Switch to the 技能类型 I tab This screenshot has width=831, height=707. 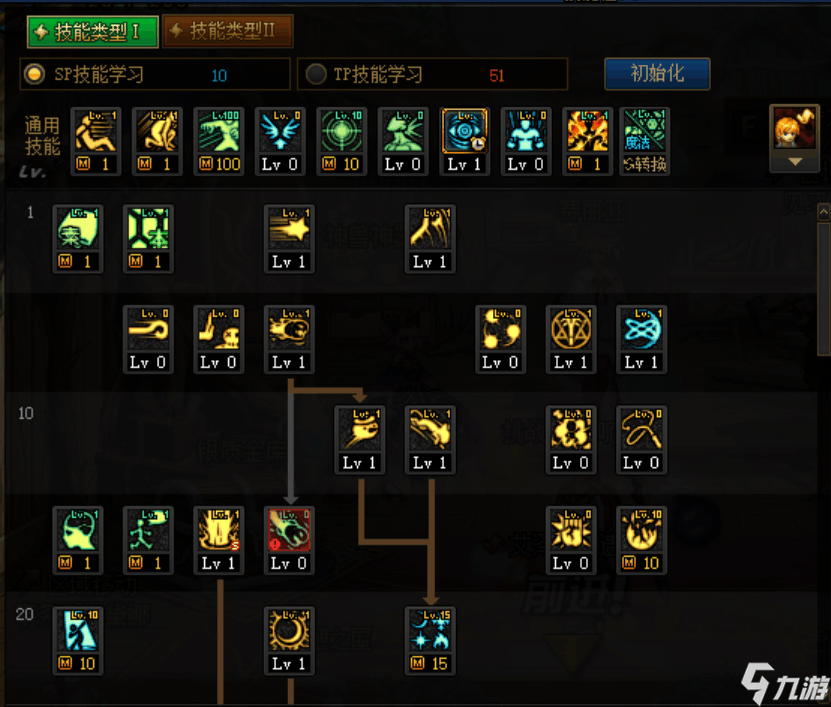pos(93,32)
